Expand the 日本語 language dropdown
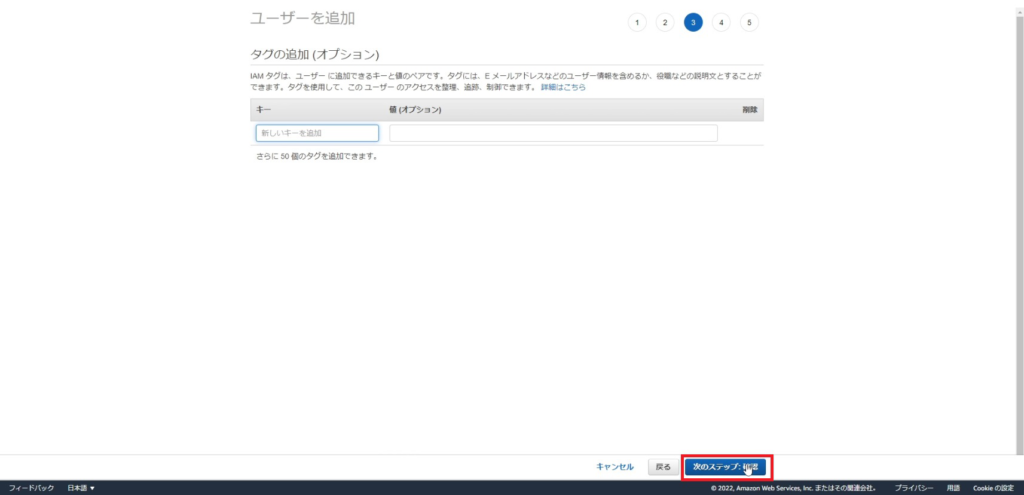Viewport: 1024px width, 495px height. click(81, 488)
